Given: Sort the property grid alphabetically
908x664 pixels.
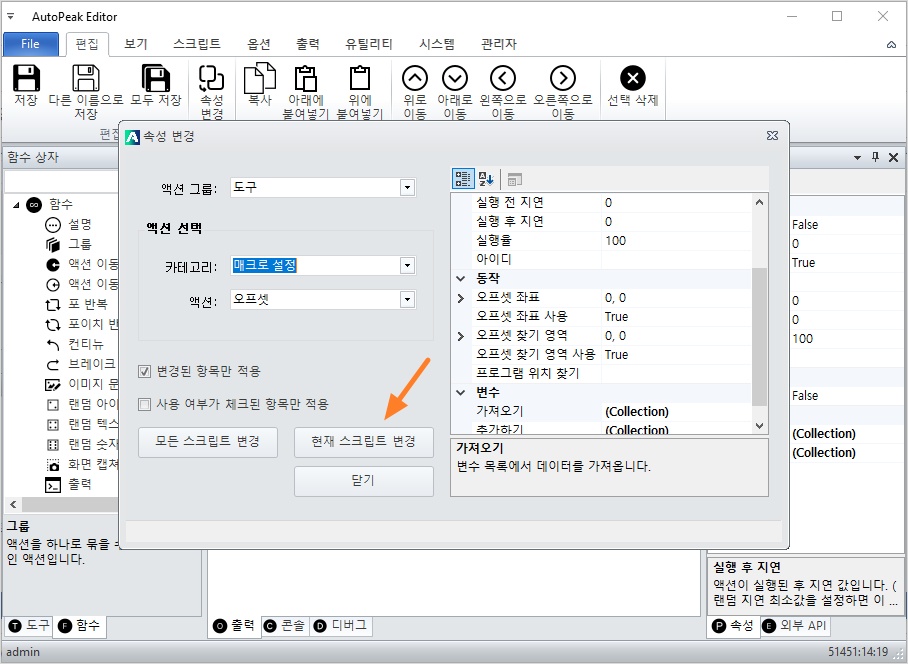Looking at the screenshot, I should click(x=486, y=179).
